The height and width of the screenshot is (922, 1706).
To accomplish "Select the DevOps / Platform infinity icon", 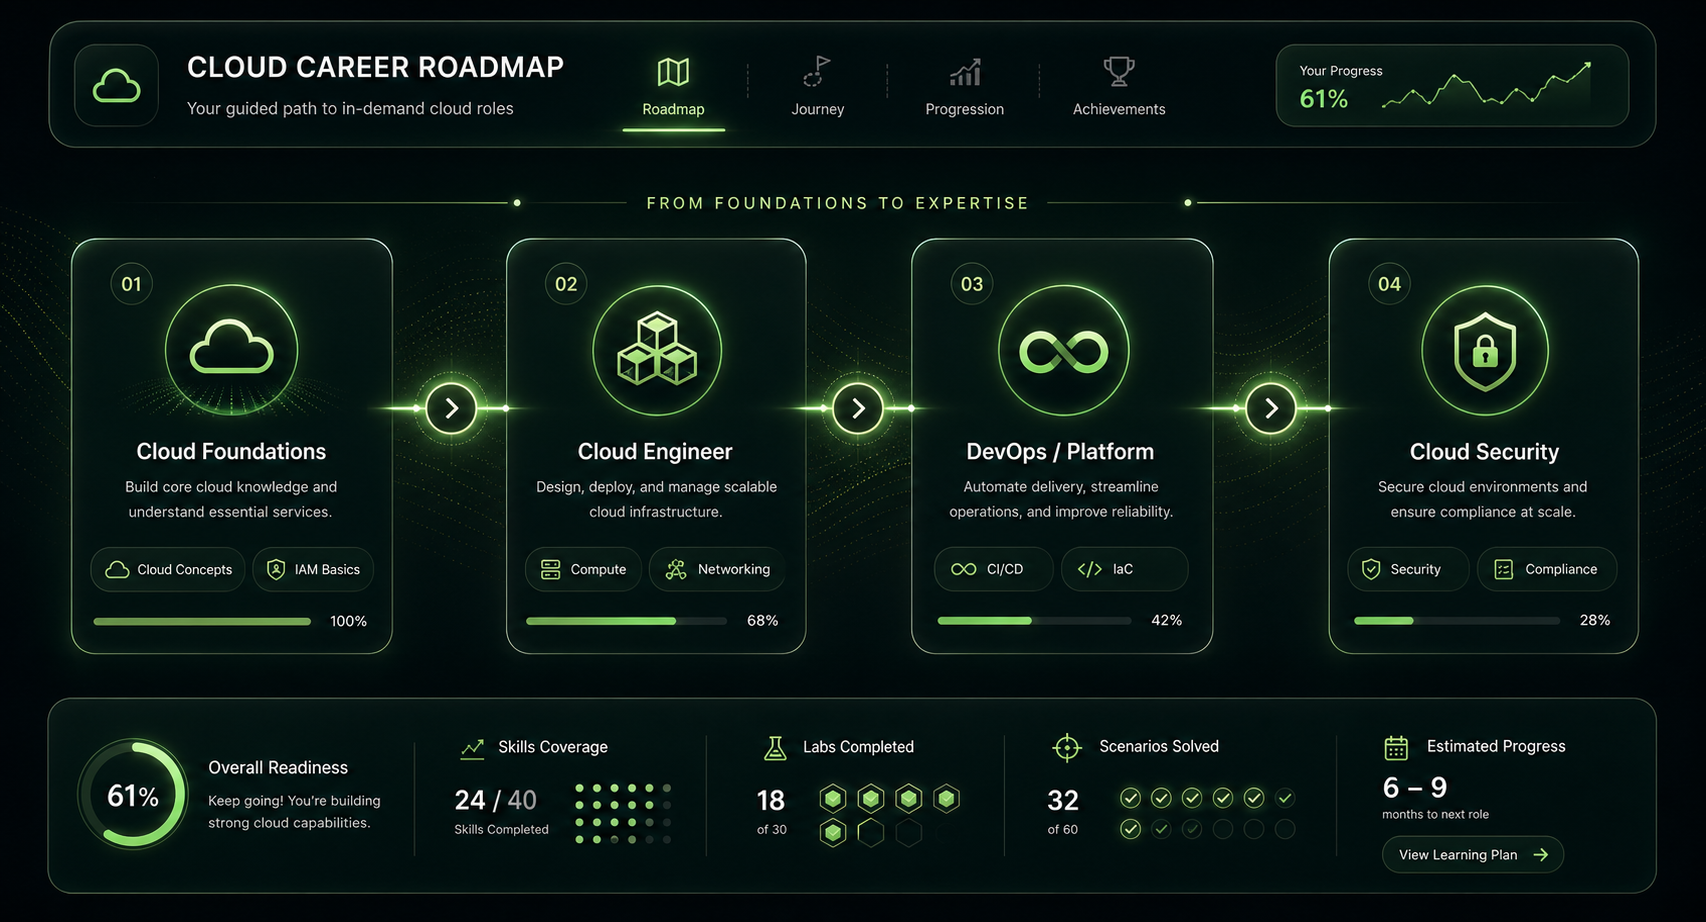I will tap(1063, 351).
